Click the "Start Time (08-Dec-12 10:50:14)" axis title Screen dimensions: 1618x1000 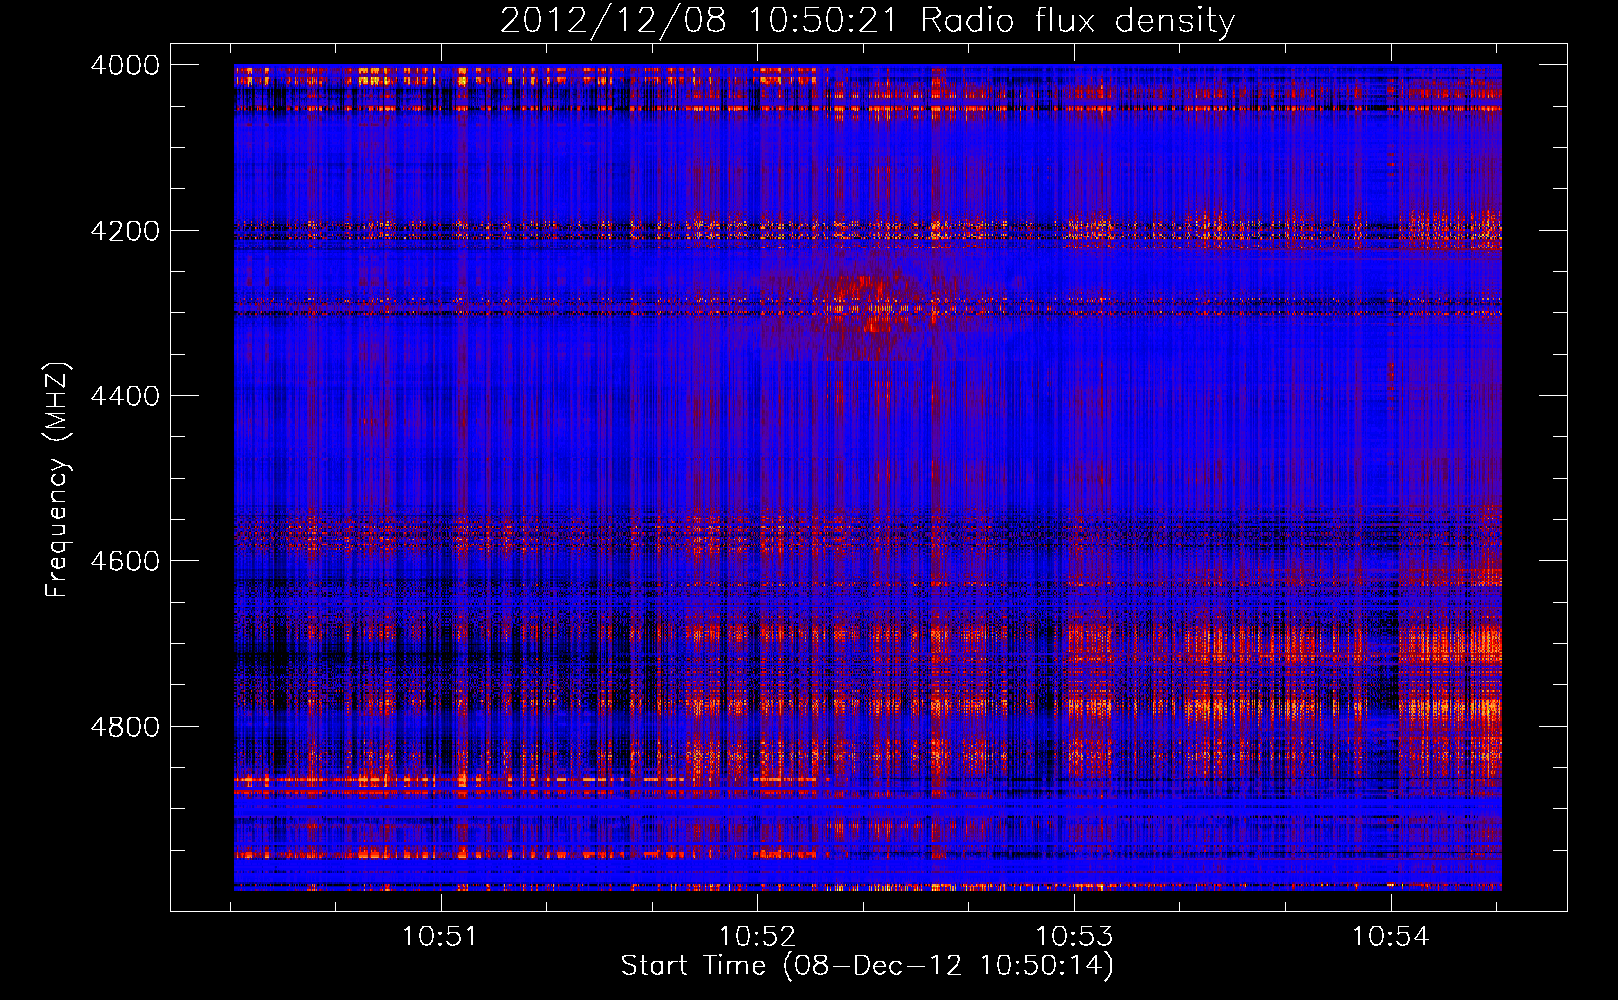(x=867, y=966)
